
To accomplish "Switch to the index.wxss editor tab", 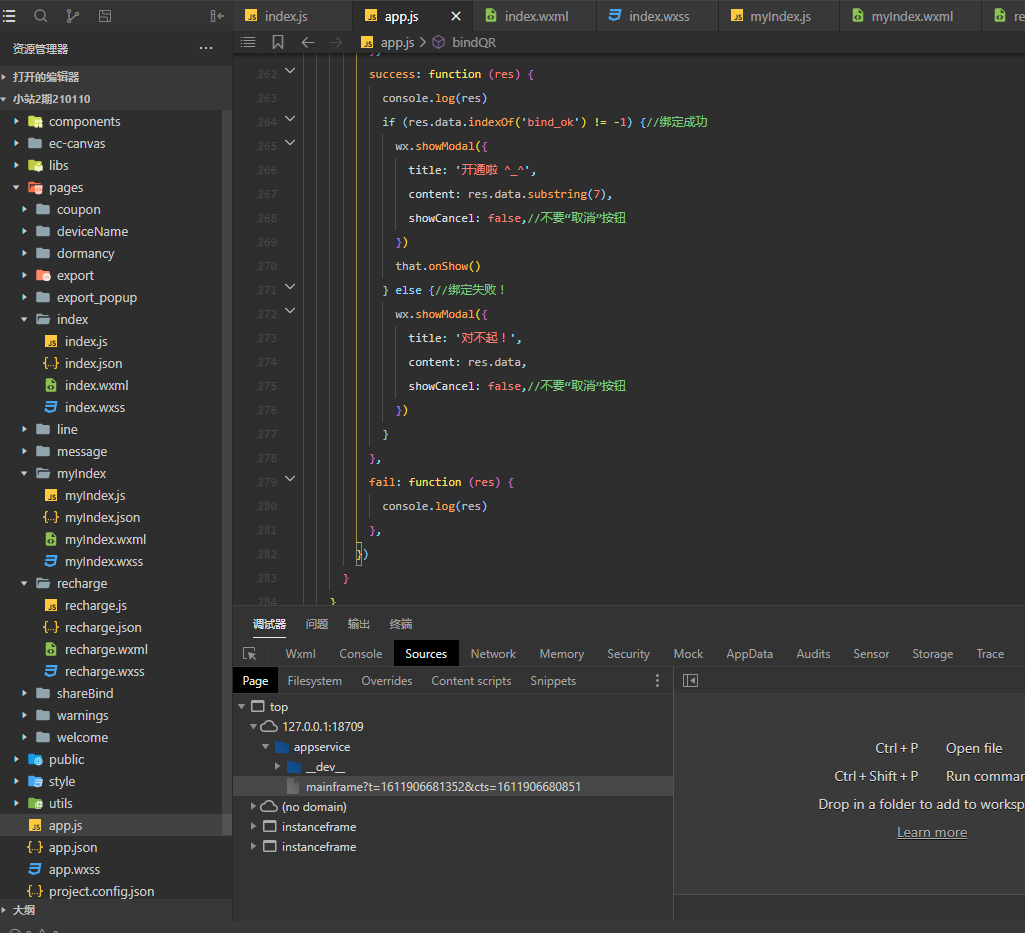I will click(658, 16).
